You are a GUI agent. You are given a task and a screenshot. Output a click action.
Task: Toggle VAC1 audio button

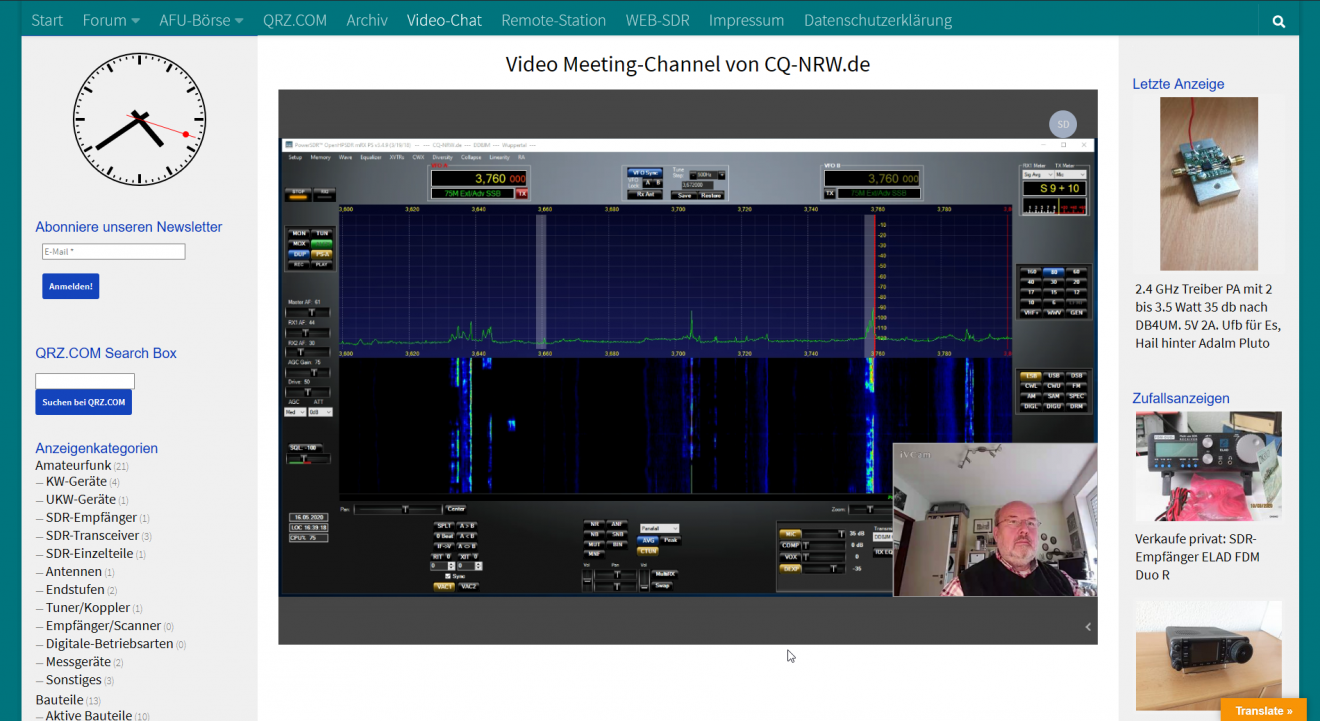point(444,587)
